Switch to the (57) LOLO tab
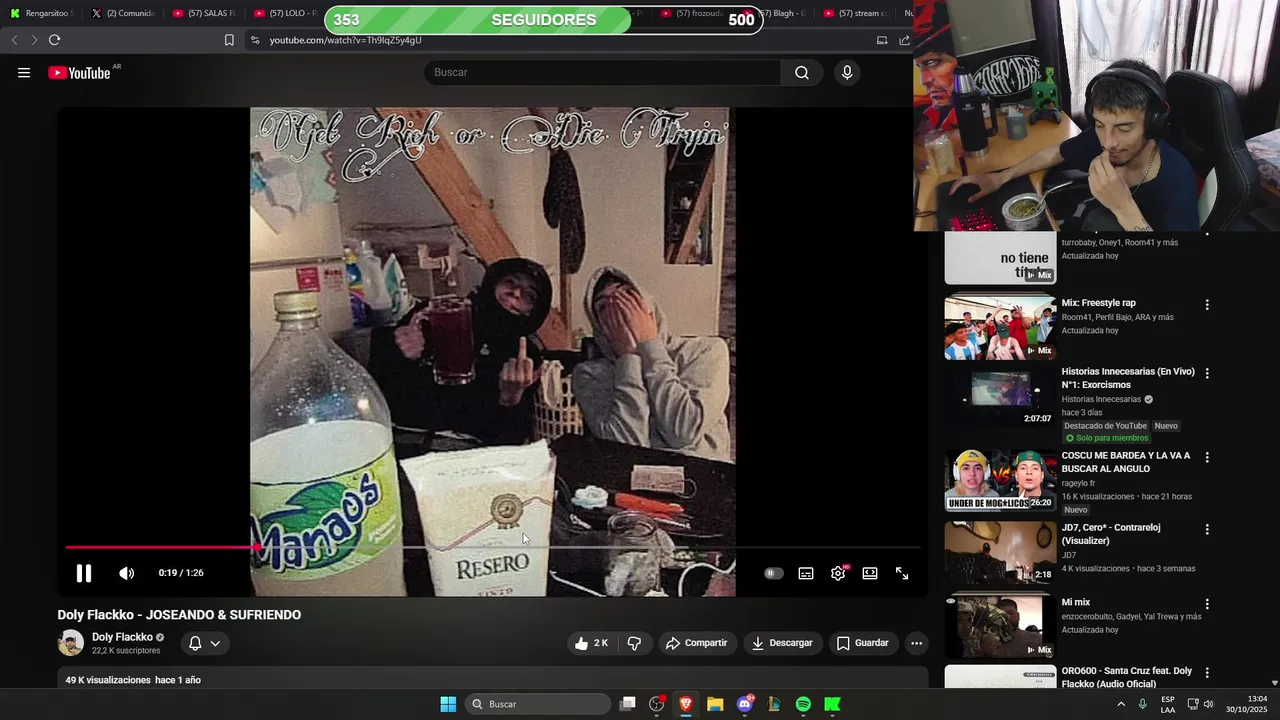1280x720 pixels. pos(285,14)
